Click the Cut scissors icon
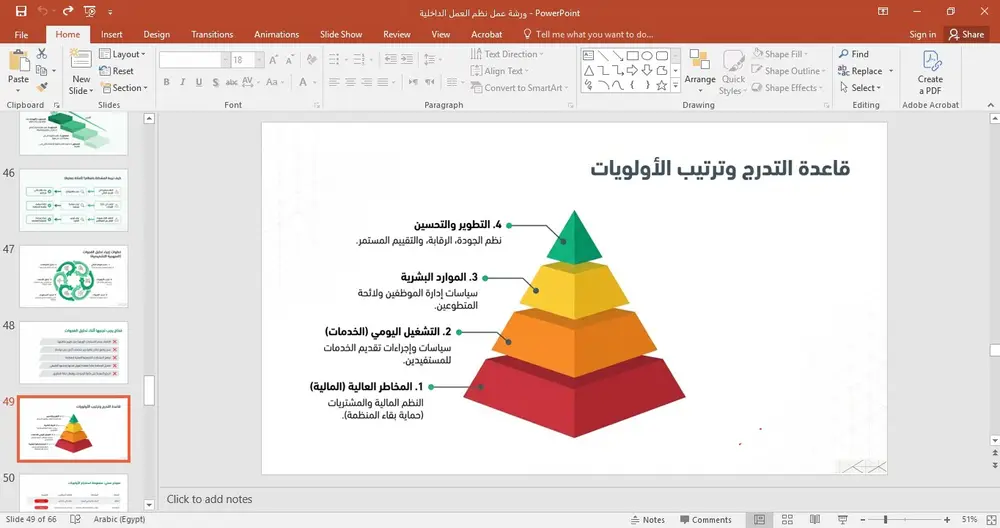The height and width of the screenshot is (528, 1000). coord(42,54)
